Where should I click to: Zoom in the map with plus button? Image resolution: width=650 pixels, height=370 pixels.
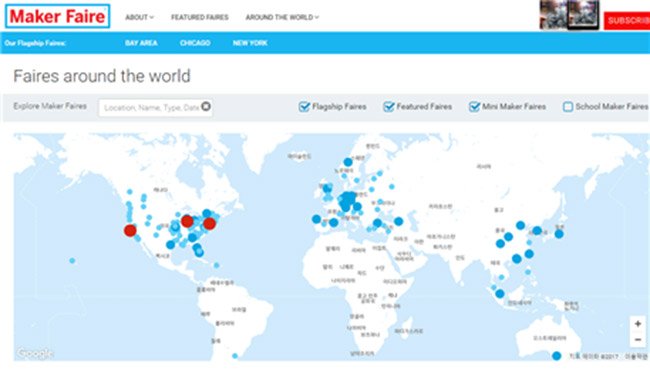(638, 324)
